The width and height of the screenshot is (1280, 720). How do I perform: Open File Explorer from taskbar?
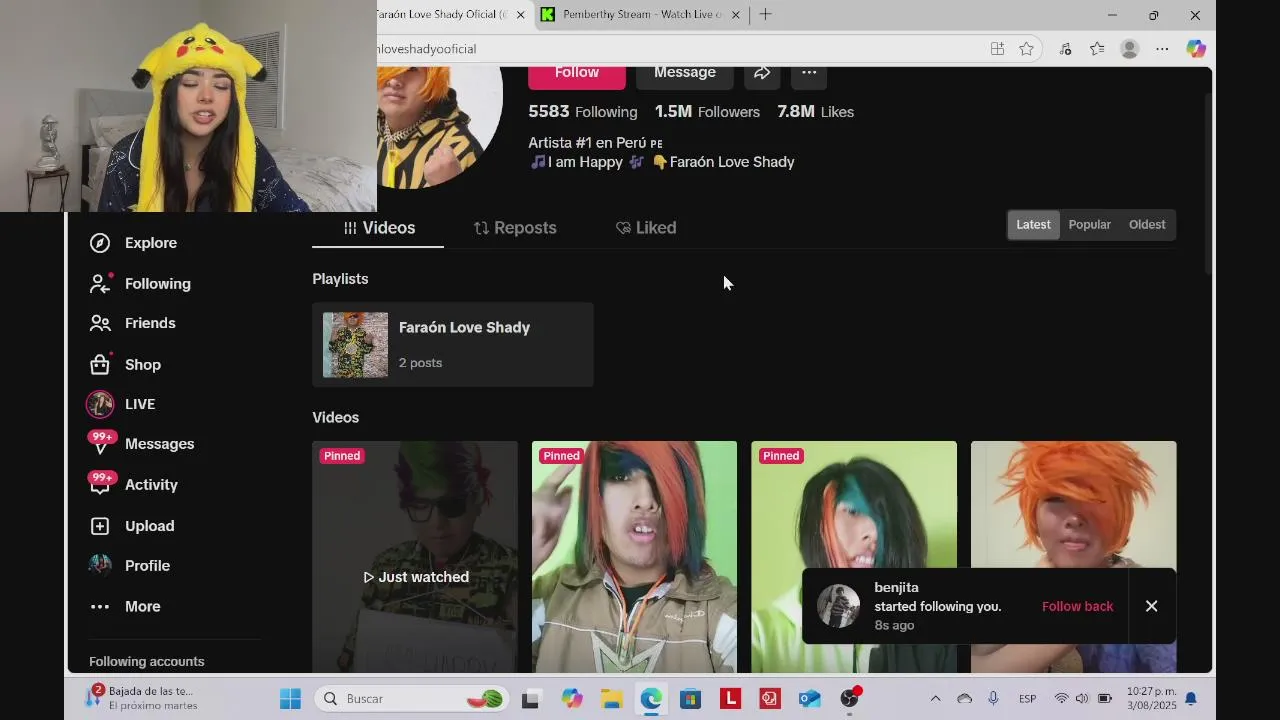[611, 699]
